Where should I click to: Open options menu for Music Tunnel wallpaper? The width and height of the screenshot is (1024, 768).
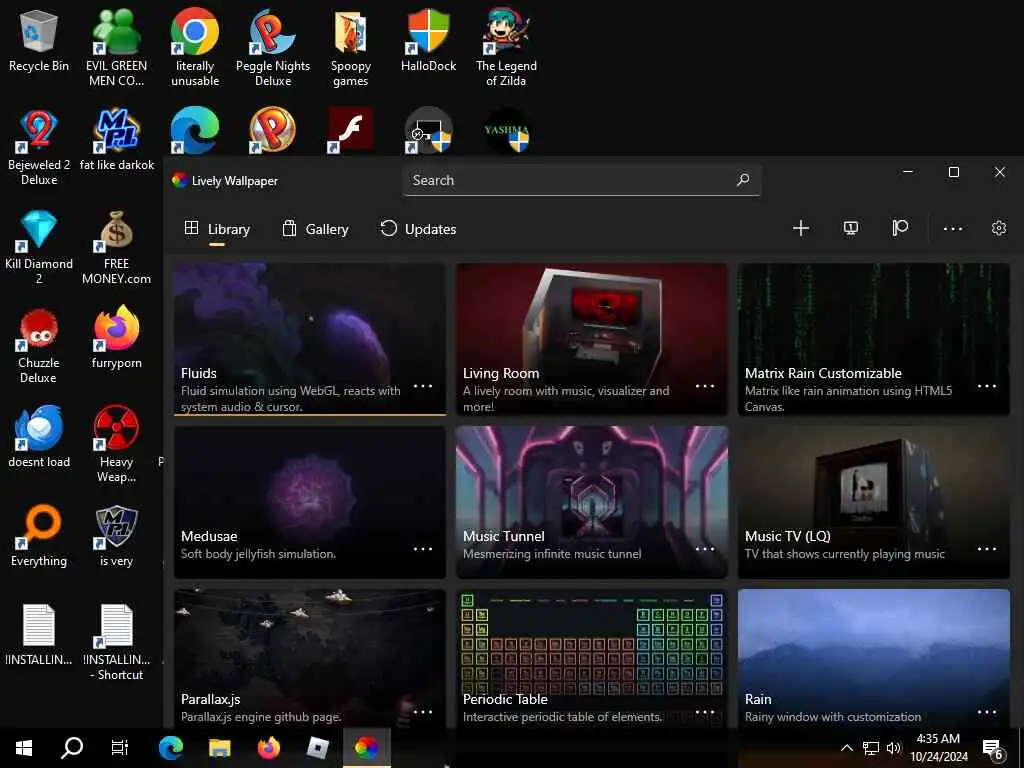coord(705,549)
